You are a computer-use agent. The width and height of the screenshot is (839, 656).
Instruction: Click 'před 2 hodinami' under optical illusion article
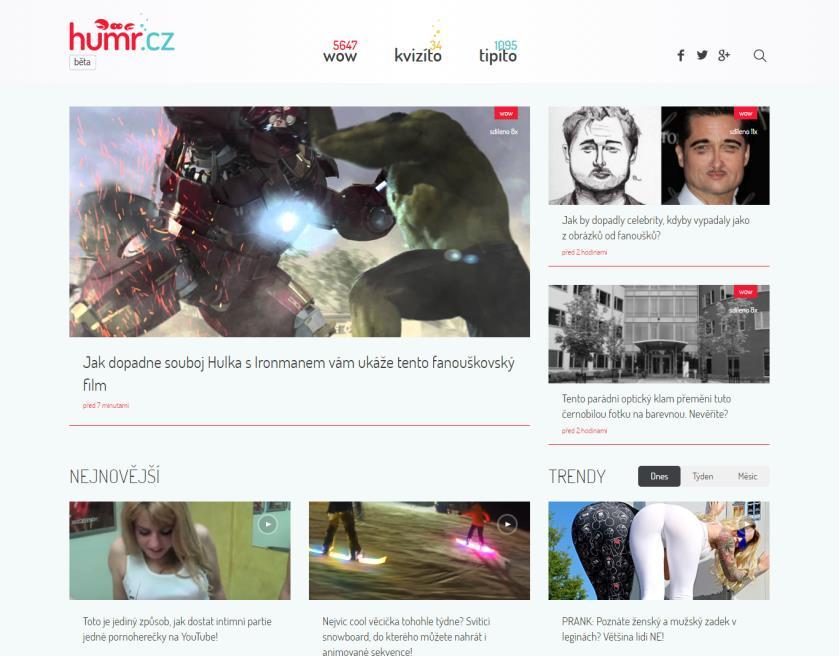click(x=584, y=431)
